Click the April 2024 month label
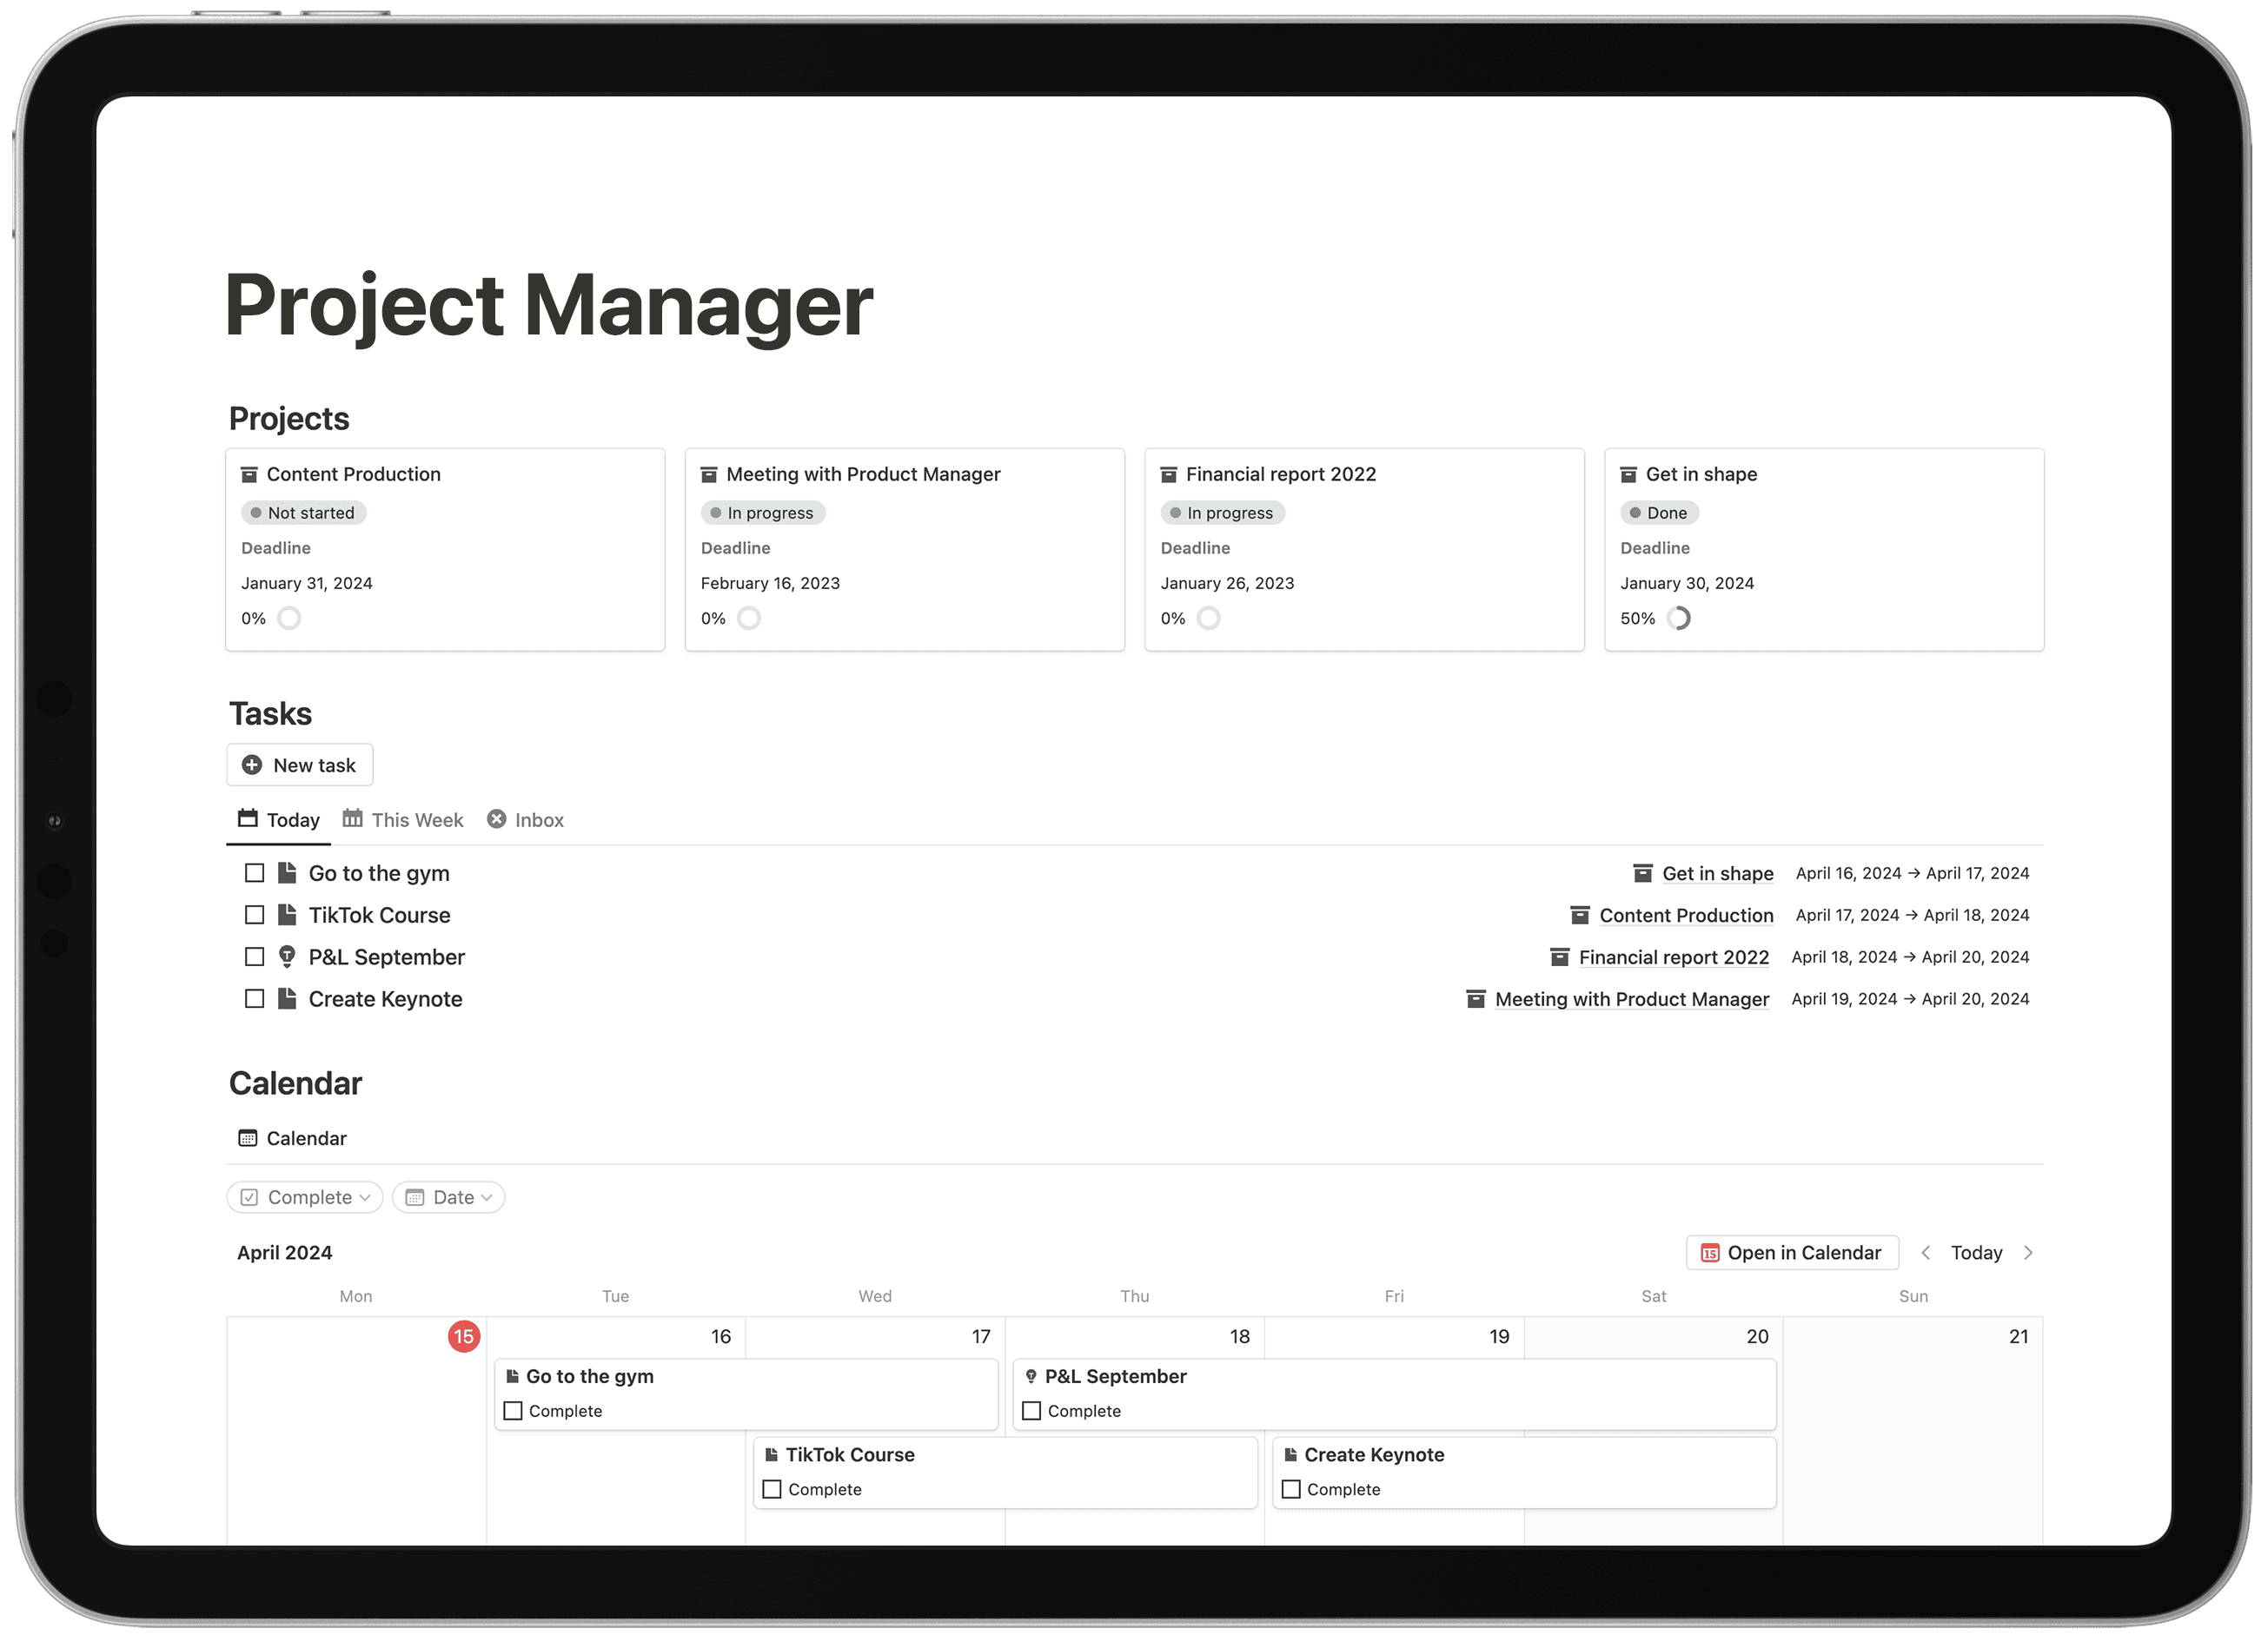2268x1642 pixels. (x=285, y=1253)
